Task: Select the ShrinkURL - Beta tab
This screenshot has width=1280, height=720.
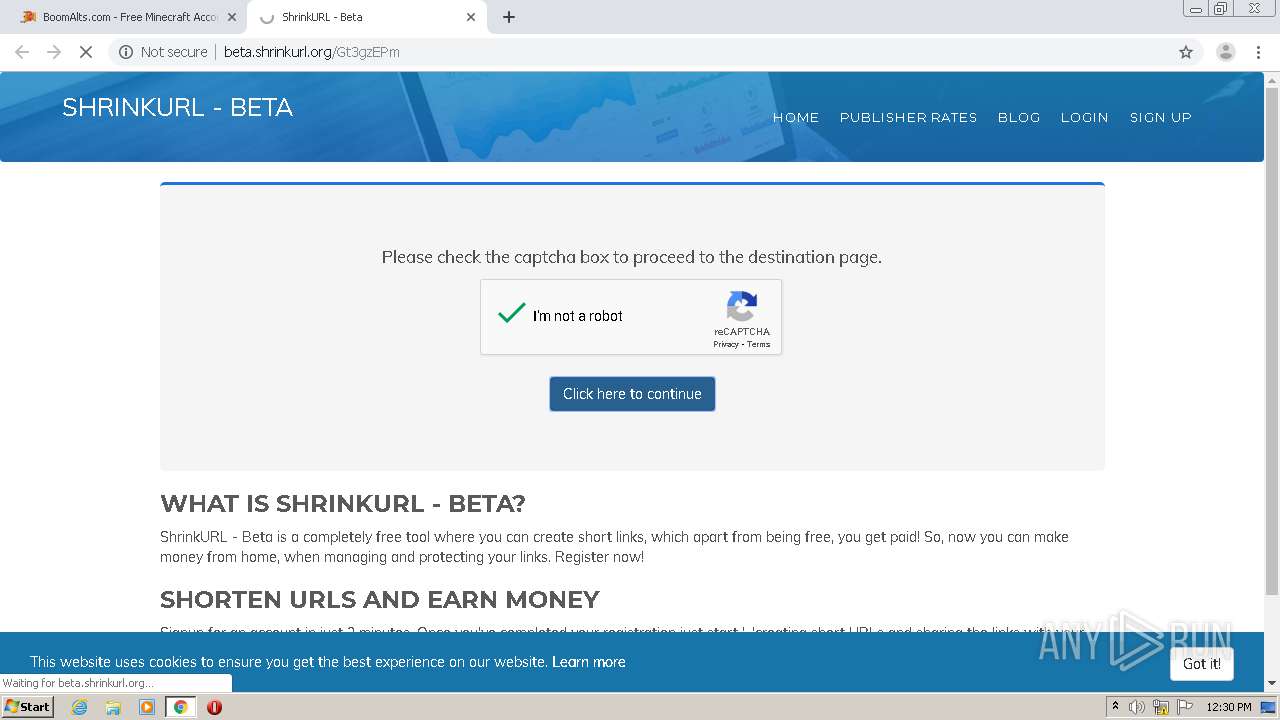Action: [x=366, y=17]
